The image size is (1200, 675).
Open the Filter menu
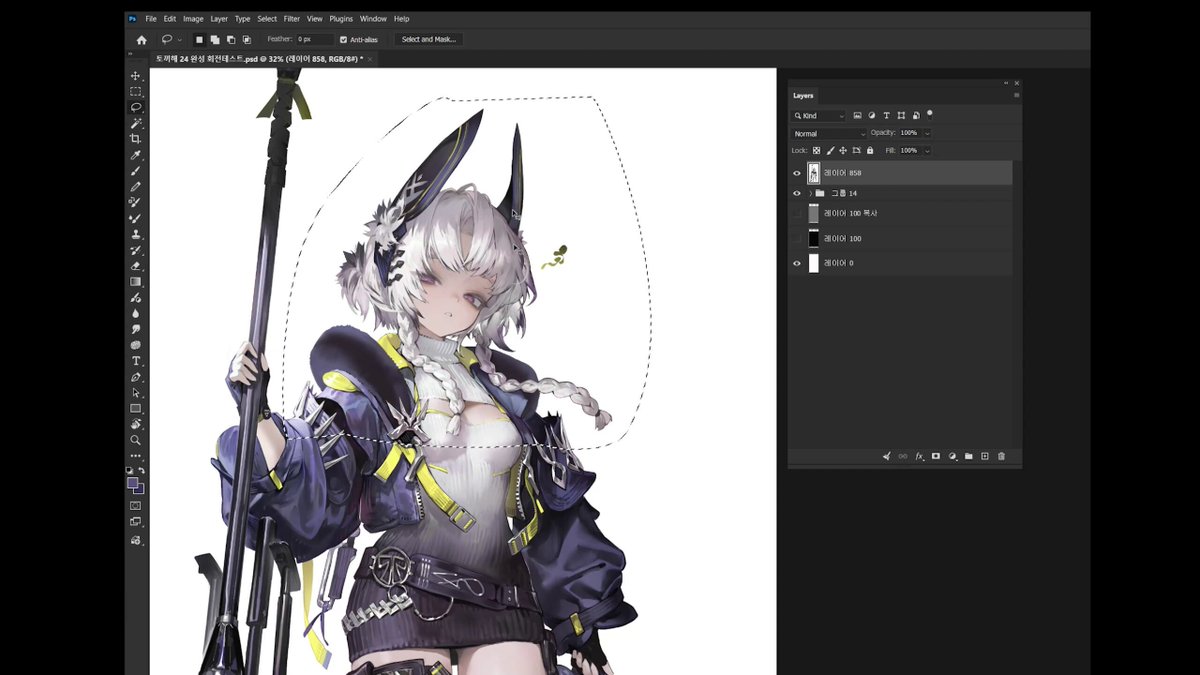click(291, 19)
